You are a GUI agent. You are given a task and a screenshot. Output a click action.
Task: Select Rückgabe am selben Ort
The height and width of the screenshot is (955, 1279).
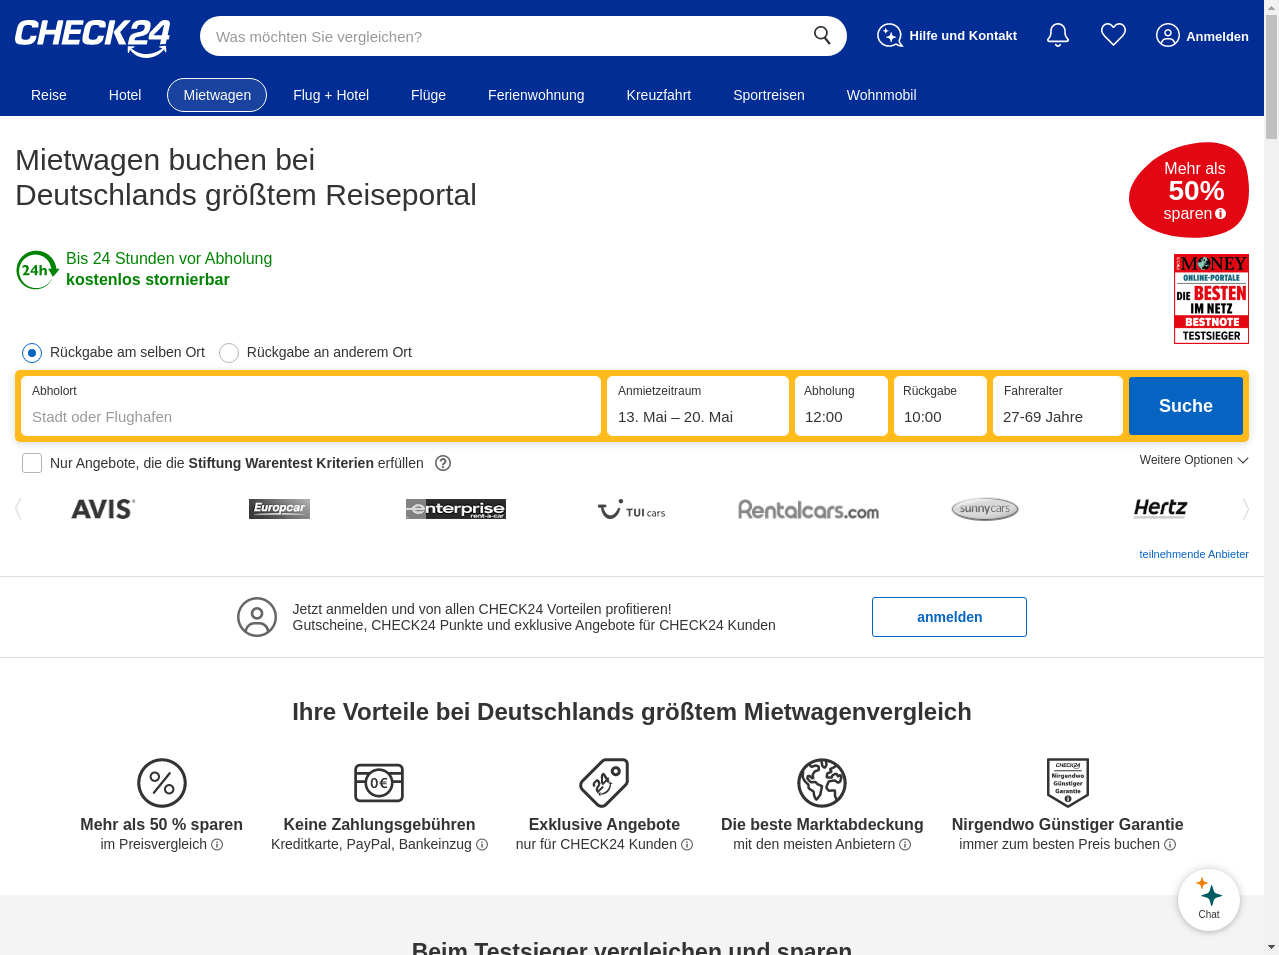32,353
